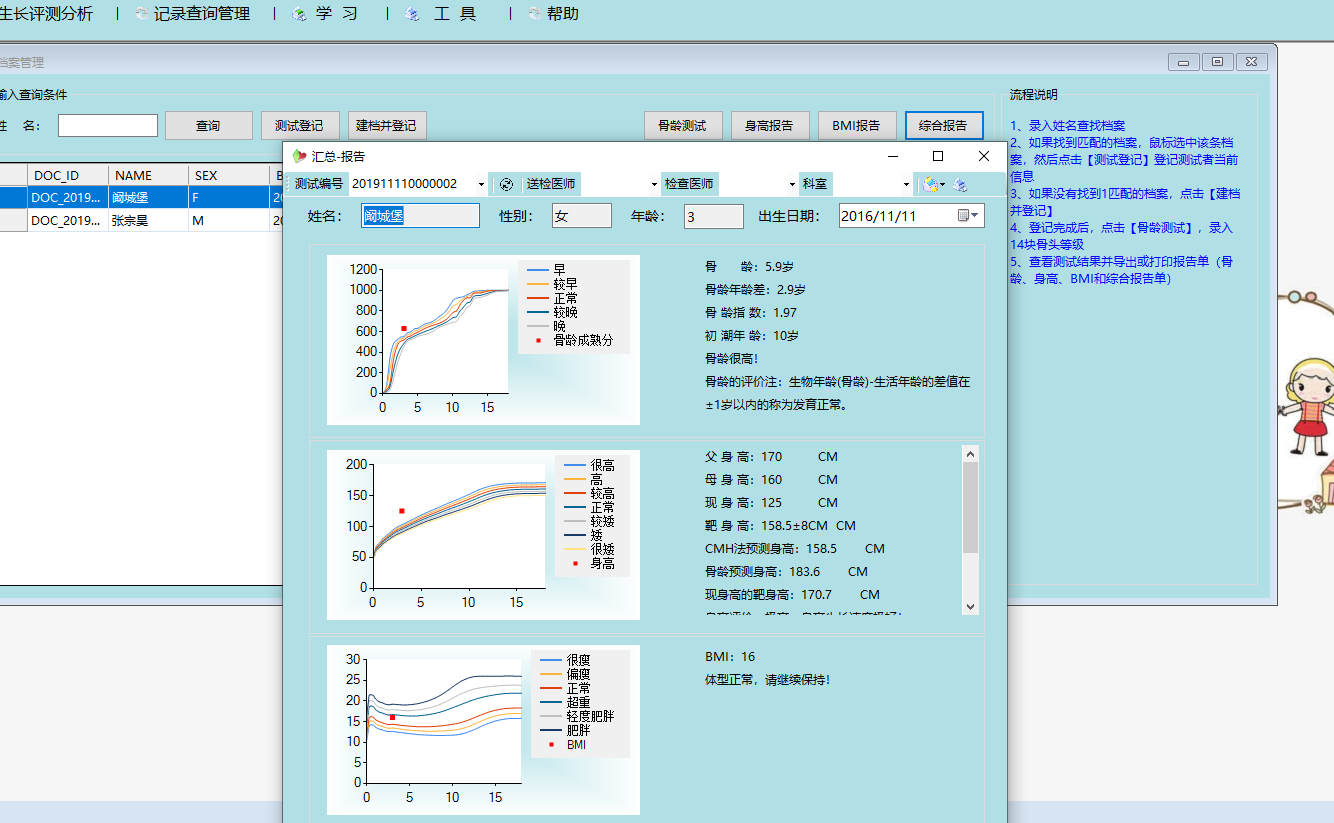Image resolution: width=1334 pixels, height=823 pixels.
Task: Click the 骨龄预测身高：183.6 line
Action: coord(787,572)
